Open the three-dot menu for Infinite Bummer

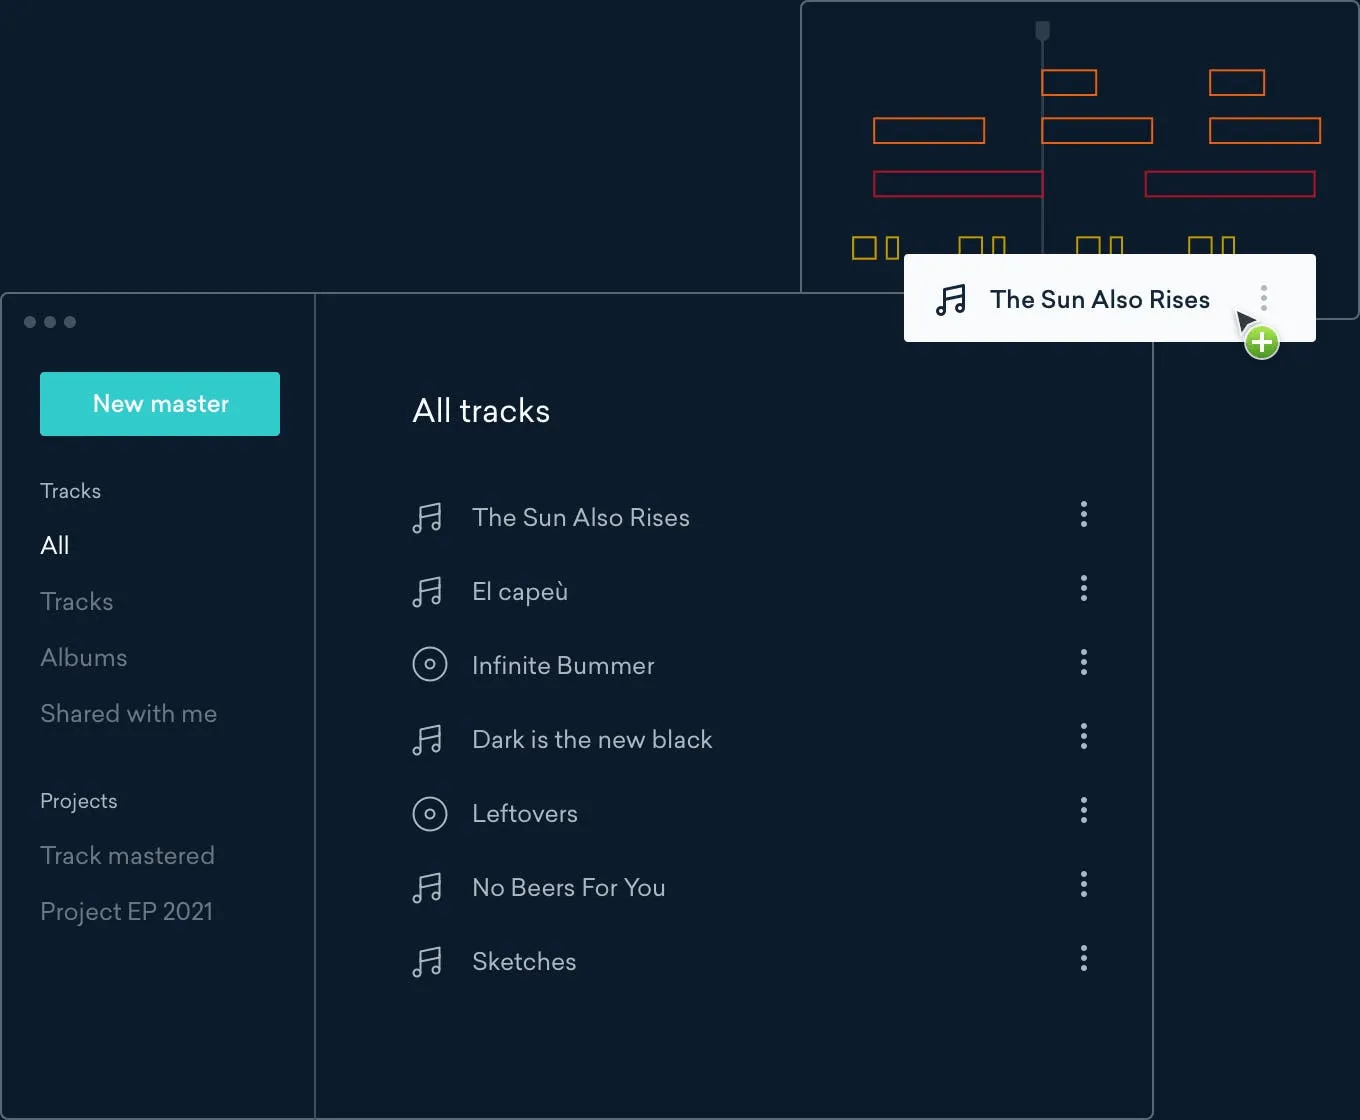click(1083, 662)
